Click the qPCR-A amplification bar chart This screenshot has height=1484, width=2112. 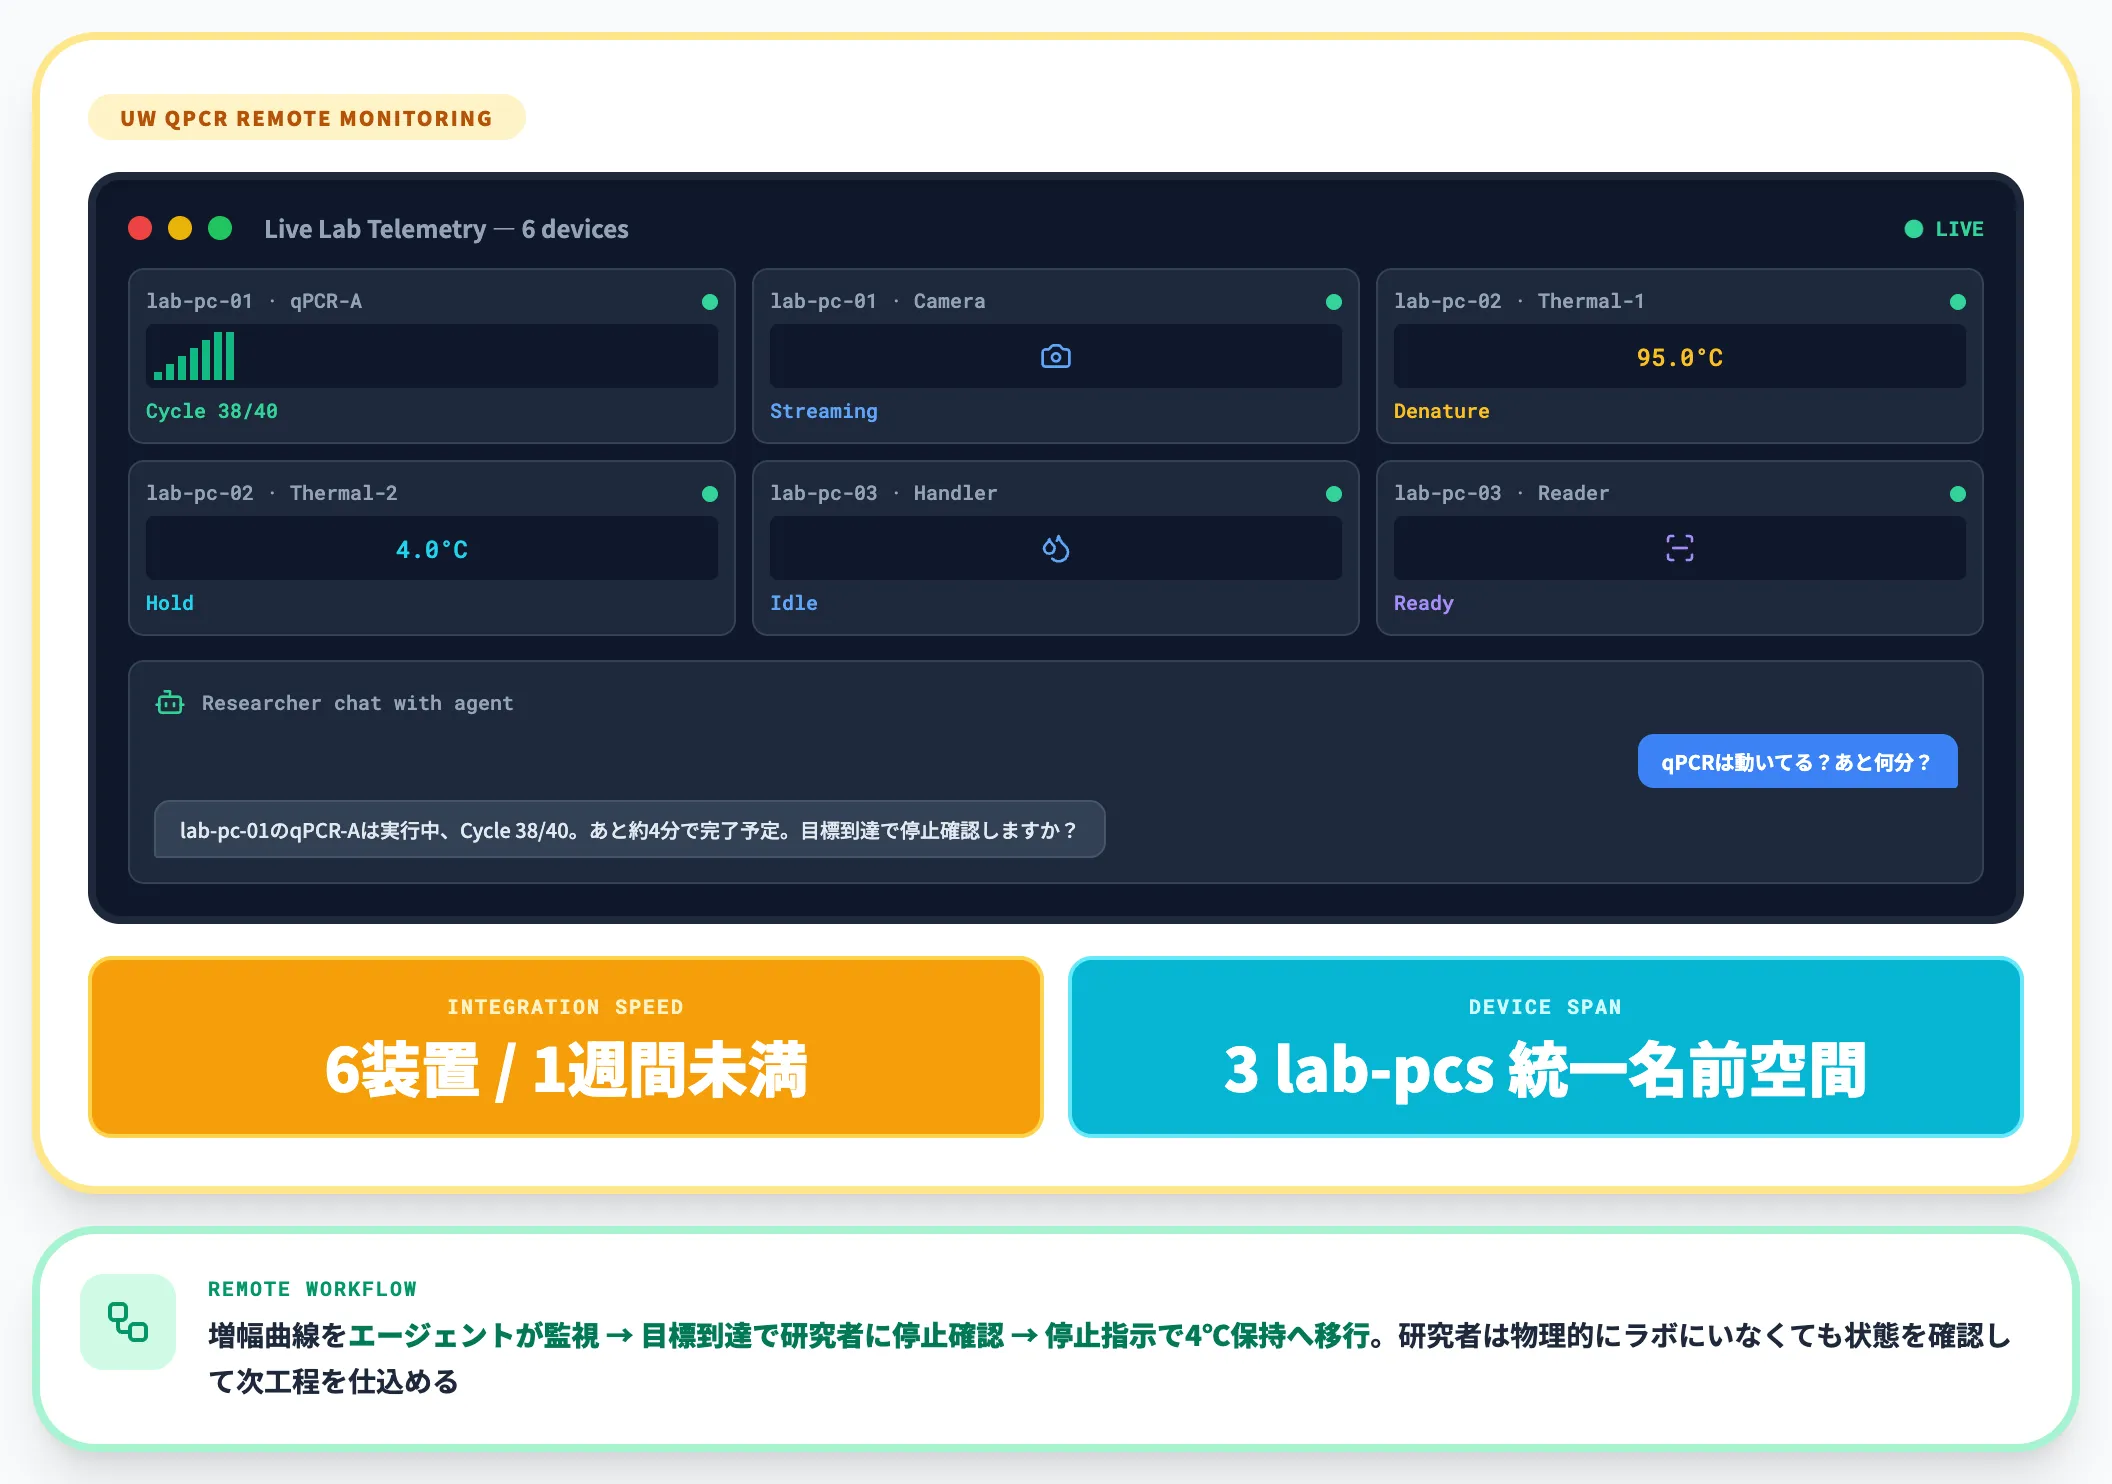(x=195, y=356)
